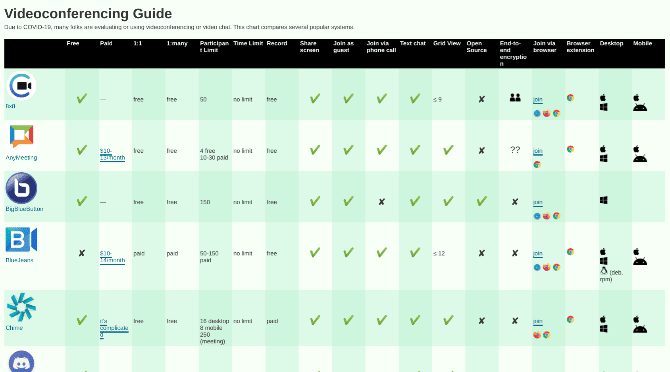Click the join link in BigBlueButton row
This screenshot has height=372, width=670.
[538, 202]
